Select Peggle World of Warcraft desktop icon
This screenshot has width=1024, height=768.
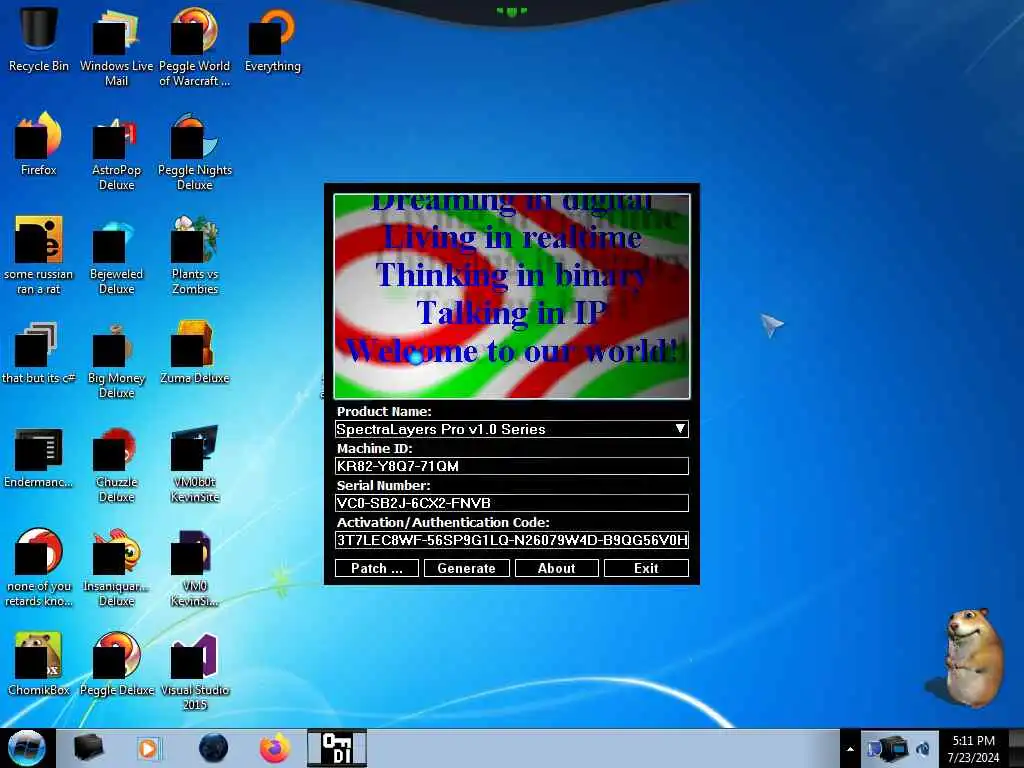pyautogui.click(x=195, y=47)
